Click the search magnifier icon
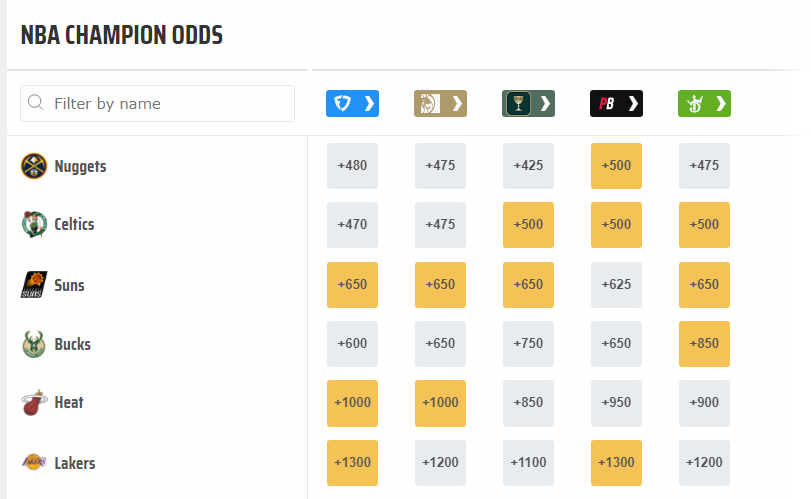811x499 pixels. [37, 103]
